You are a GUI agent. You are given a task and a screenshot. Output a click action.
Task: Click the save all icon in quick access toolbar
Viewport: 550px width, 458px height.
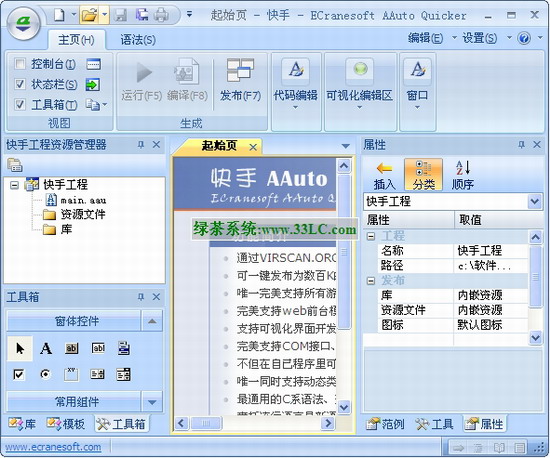[x=142, y=15]
